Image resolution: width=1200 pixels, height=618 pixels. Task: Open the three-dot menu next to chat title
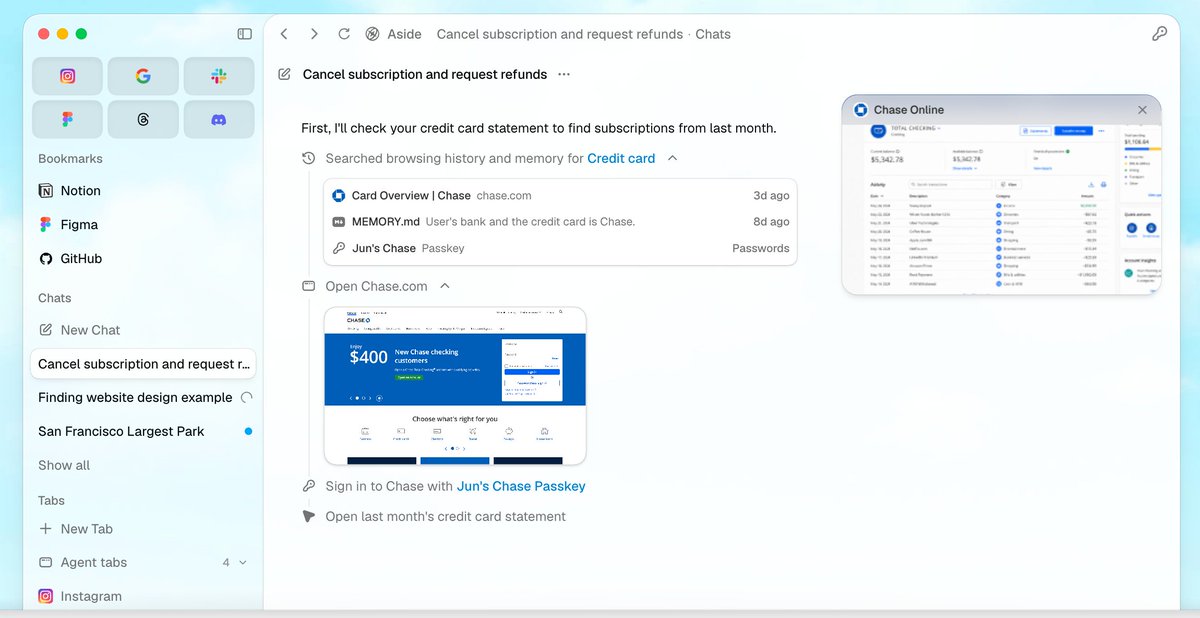[564, 74]
